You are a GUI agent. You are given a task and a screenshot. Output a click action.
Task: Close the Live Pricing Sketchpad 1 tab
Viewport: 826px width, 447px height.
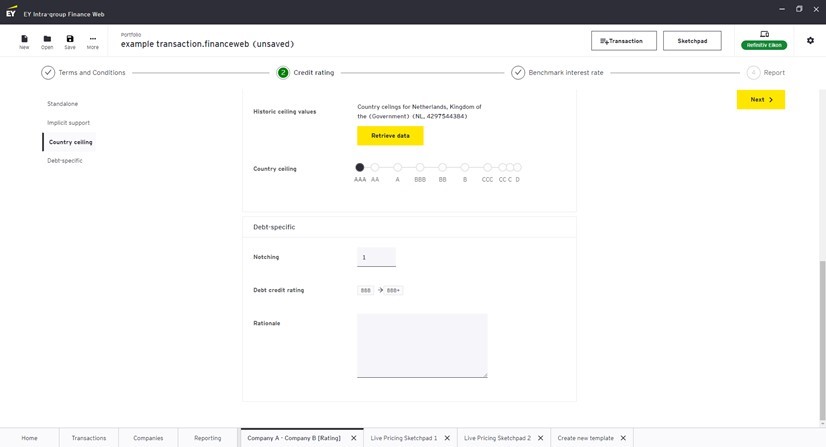click(x=446, y=438)
